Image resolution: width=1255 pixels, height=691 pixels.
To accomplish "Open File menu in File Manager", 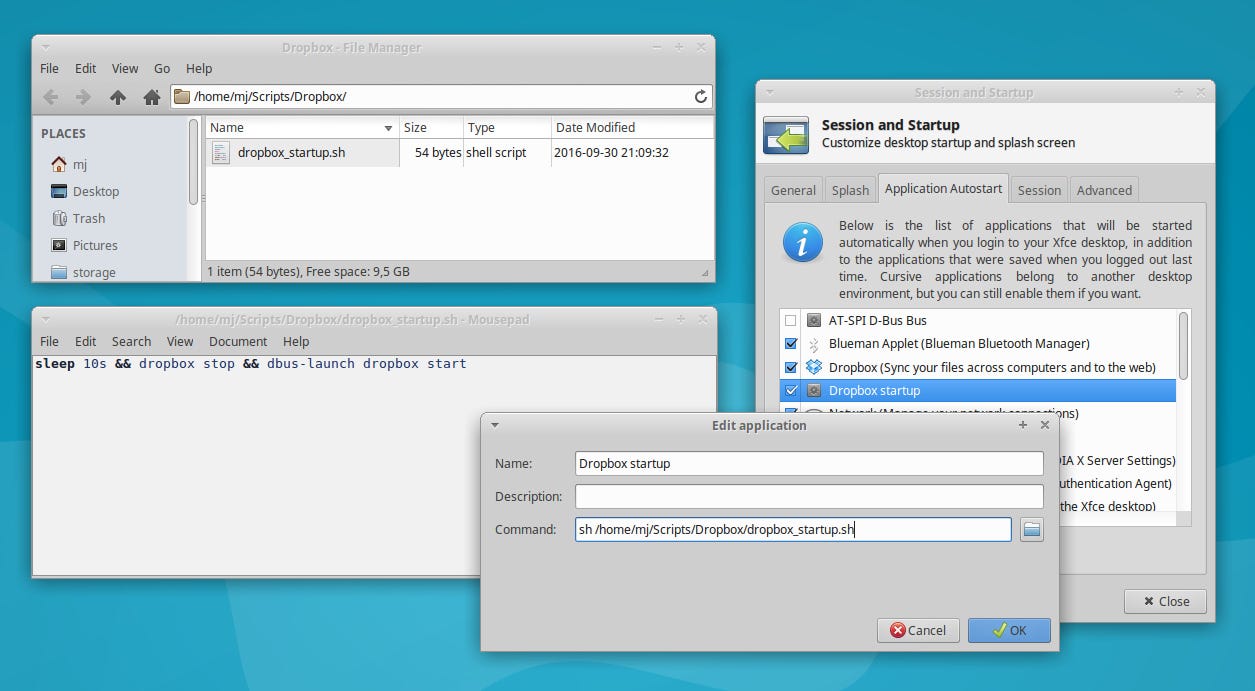I will 49,68.
